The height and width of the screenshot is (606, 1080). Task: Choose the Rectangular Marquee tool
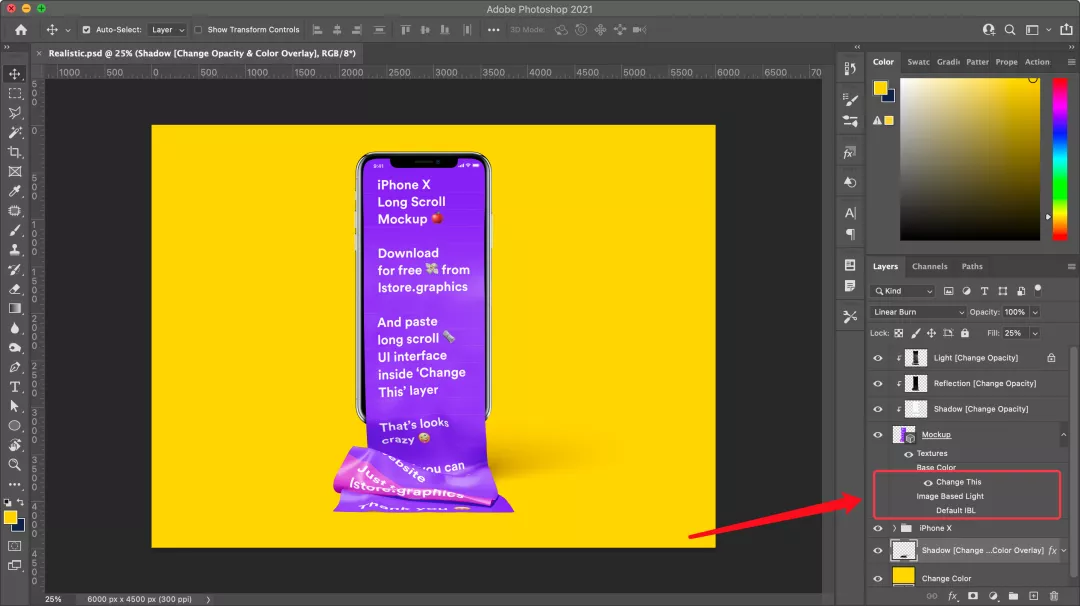coord(15,93)
